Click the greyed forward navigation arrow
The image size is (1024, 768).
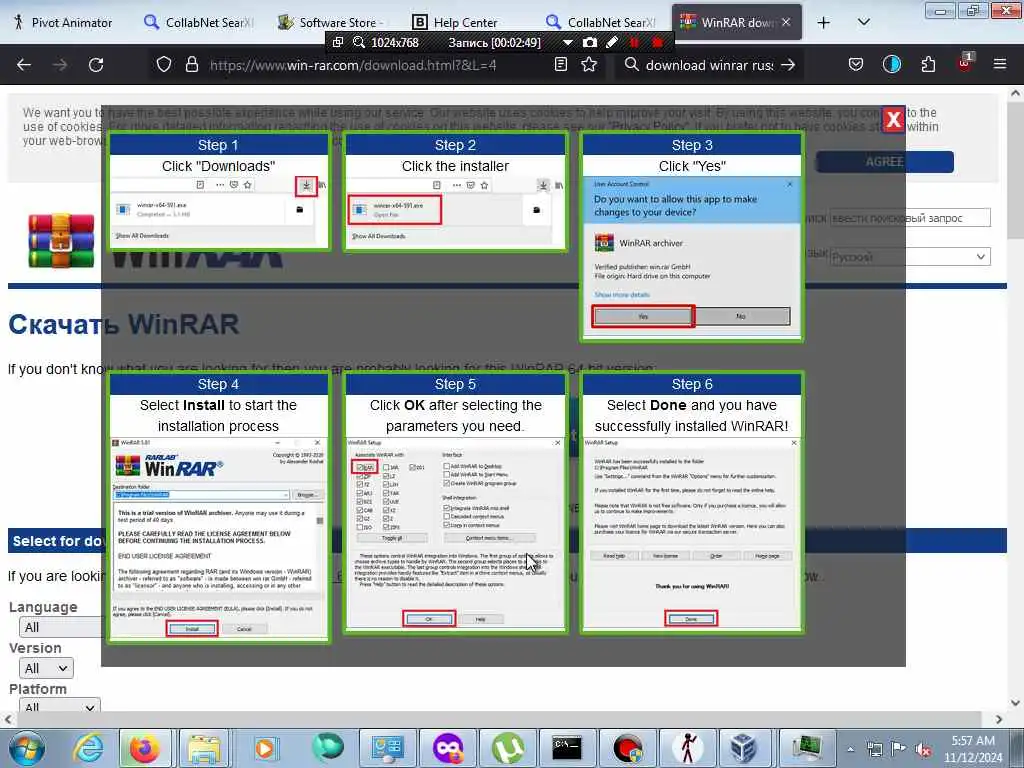[x=59, y=65]
